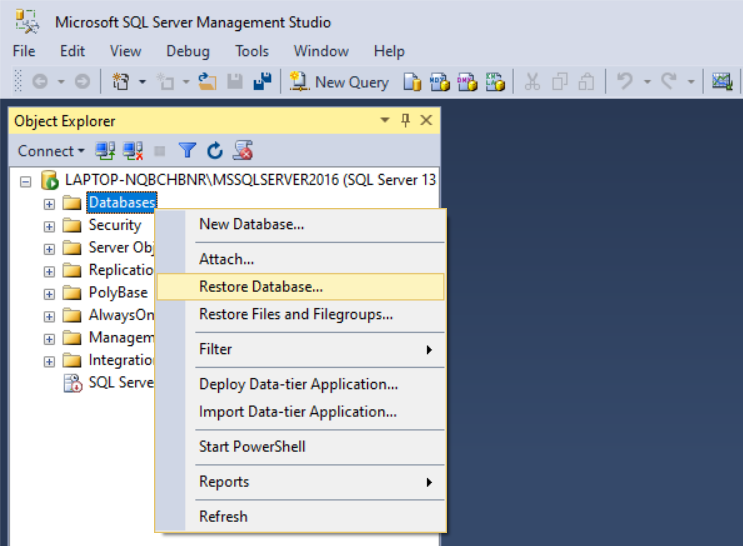Screen dimensions: 743x546
Task: Open New Project dropdown arrow
Action: pyautogui.click(x=142, y=82)
